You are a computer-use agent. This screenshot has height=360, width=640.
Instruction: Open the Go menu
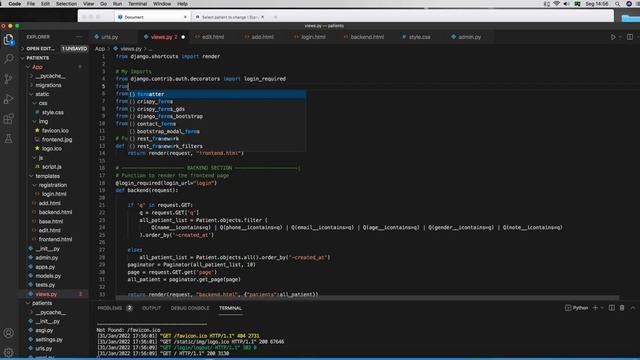103,4
